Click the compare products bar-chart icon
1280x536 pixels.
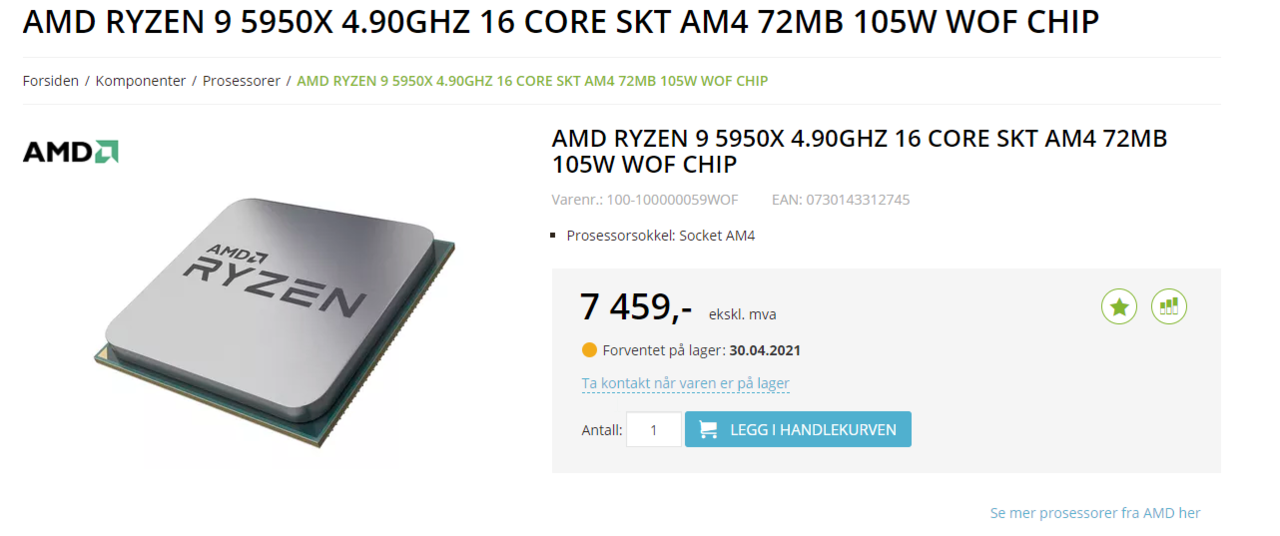(x=1169, y=306)
